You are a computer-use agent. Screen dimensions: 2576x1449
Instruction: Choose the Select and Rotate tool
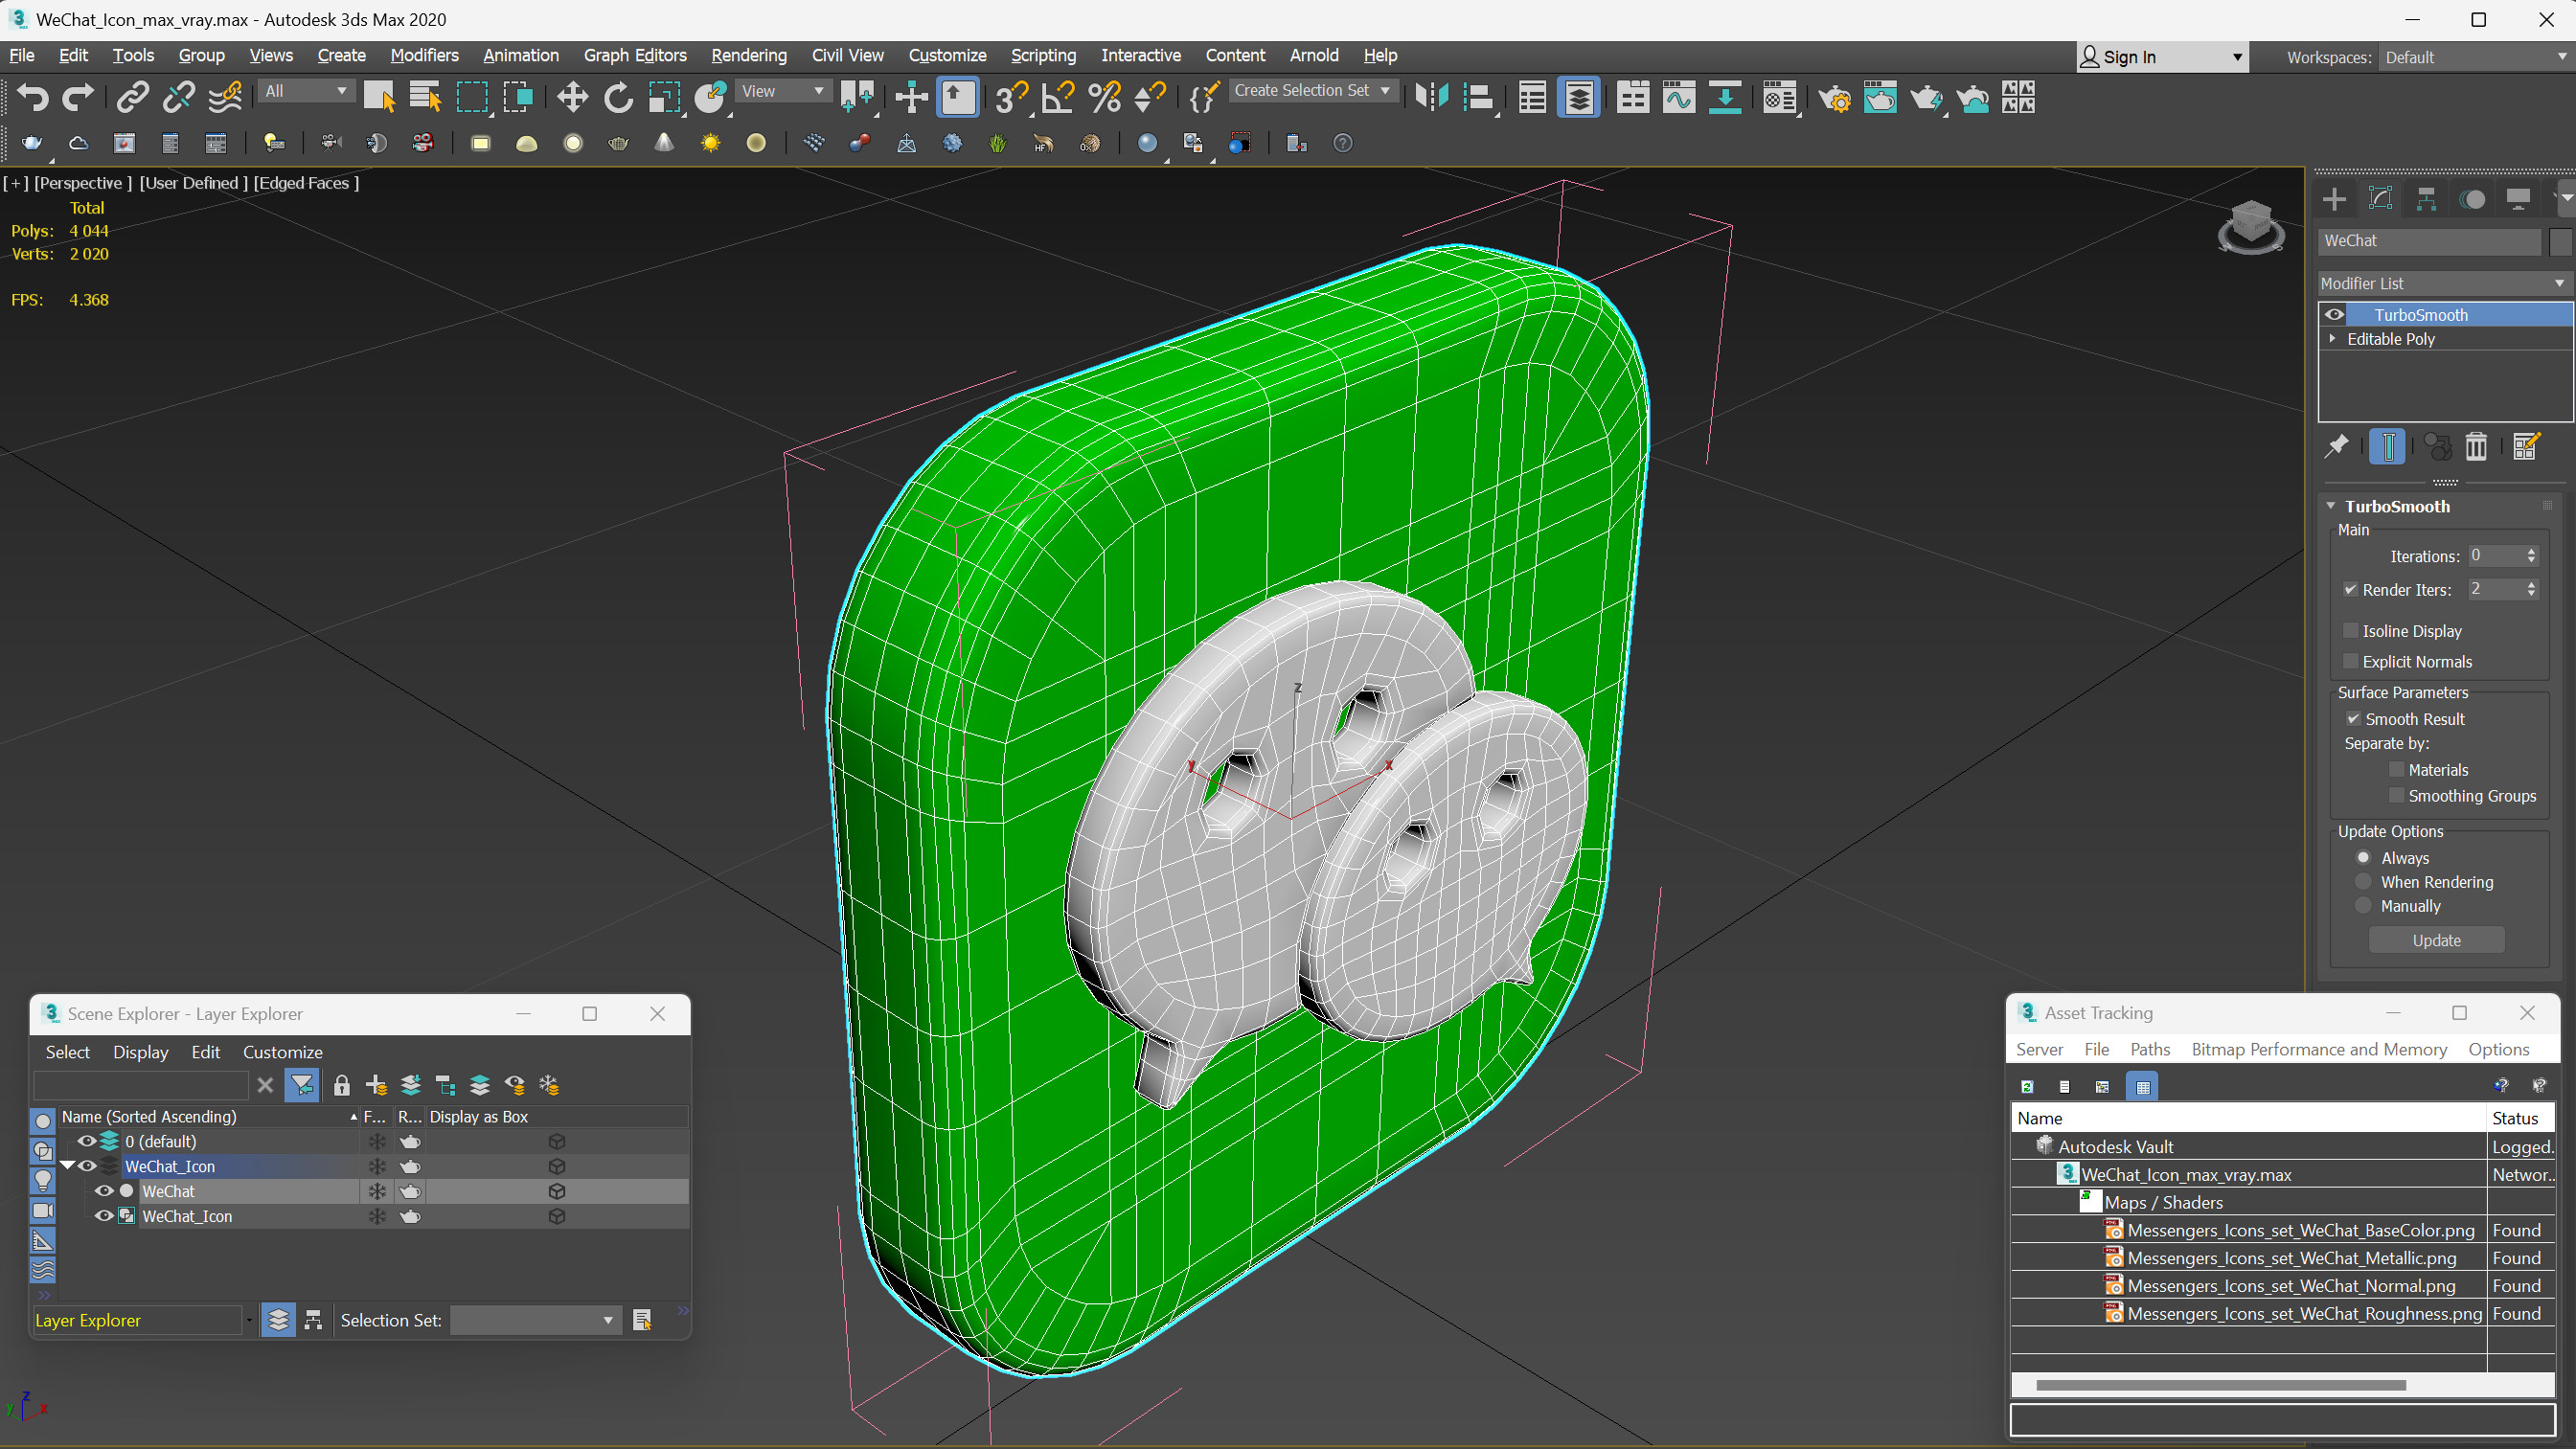pyautogui.click(x=618, y=97)
